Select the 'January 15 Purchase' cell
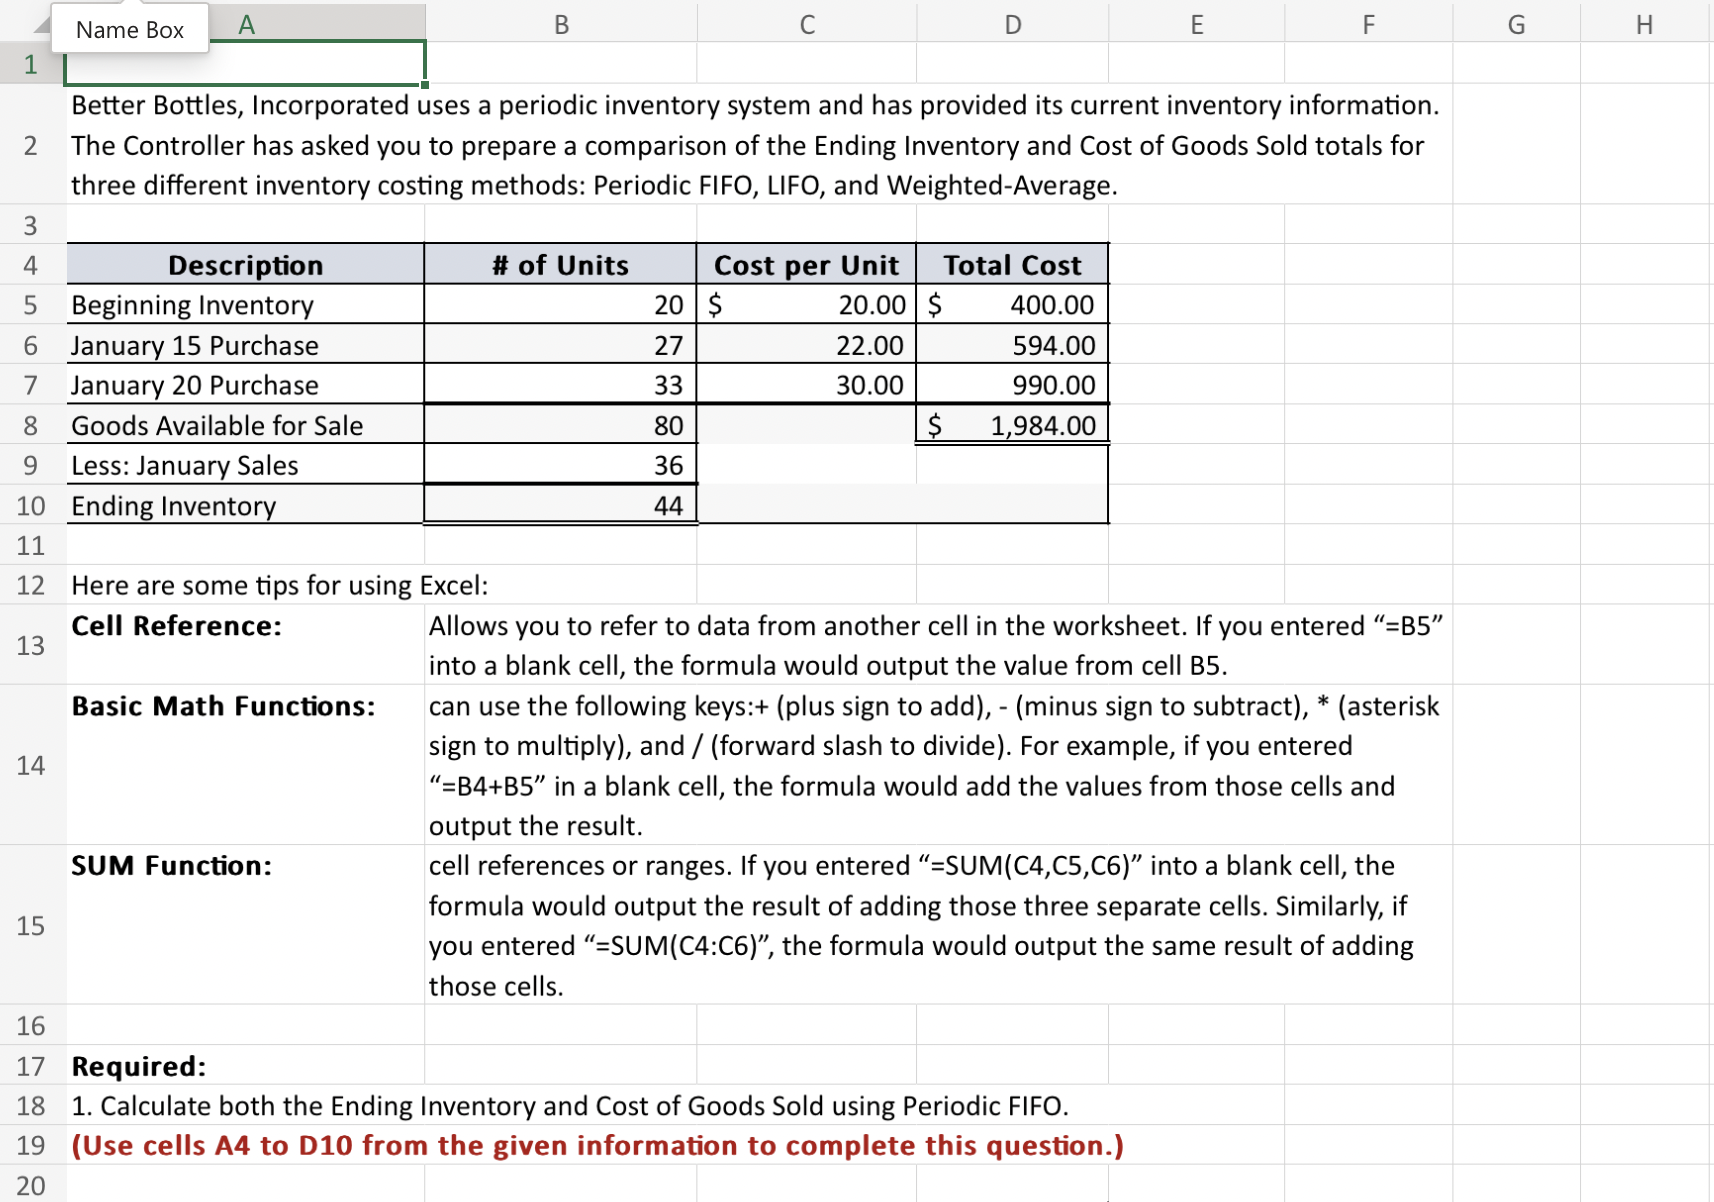This screenshot has width=1714, height=1202. tap(246, 345)
